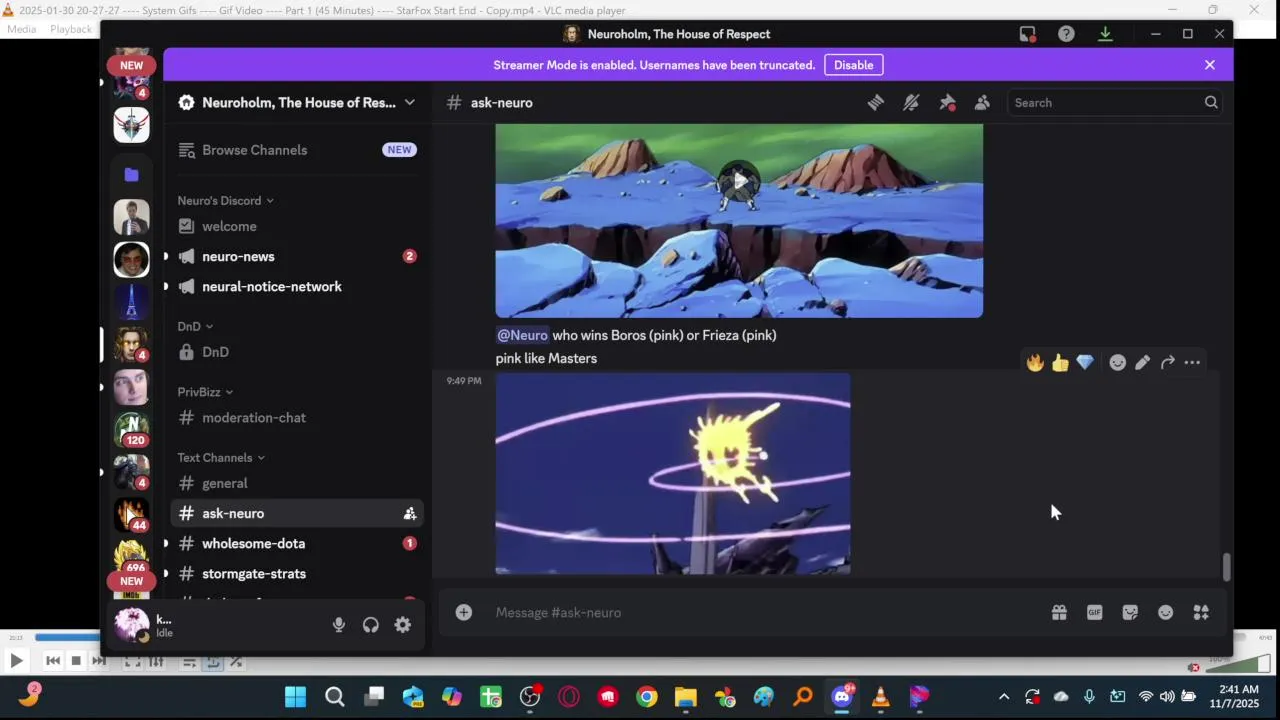Switch to the general channel
Screen dimensions: 1280x720
[x=297, y=483]
